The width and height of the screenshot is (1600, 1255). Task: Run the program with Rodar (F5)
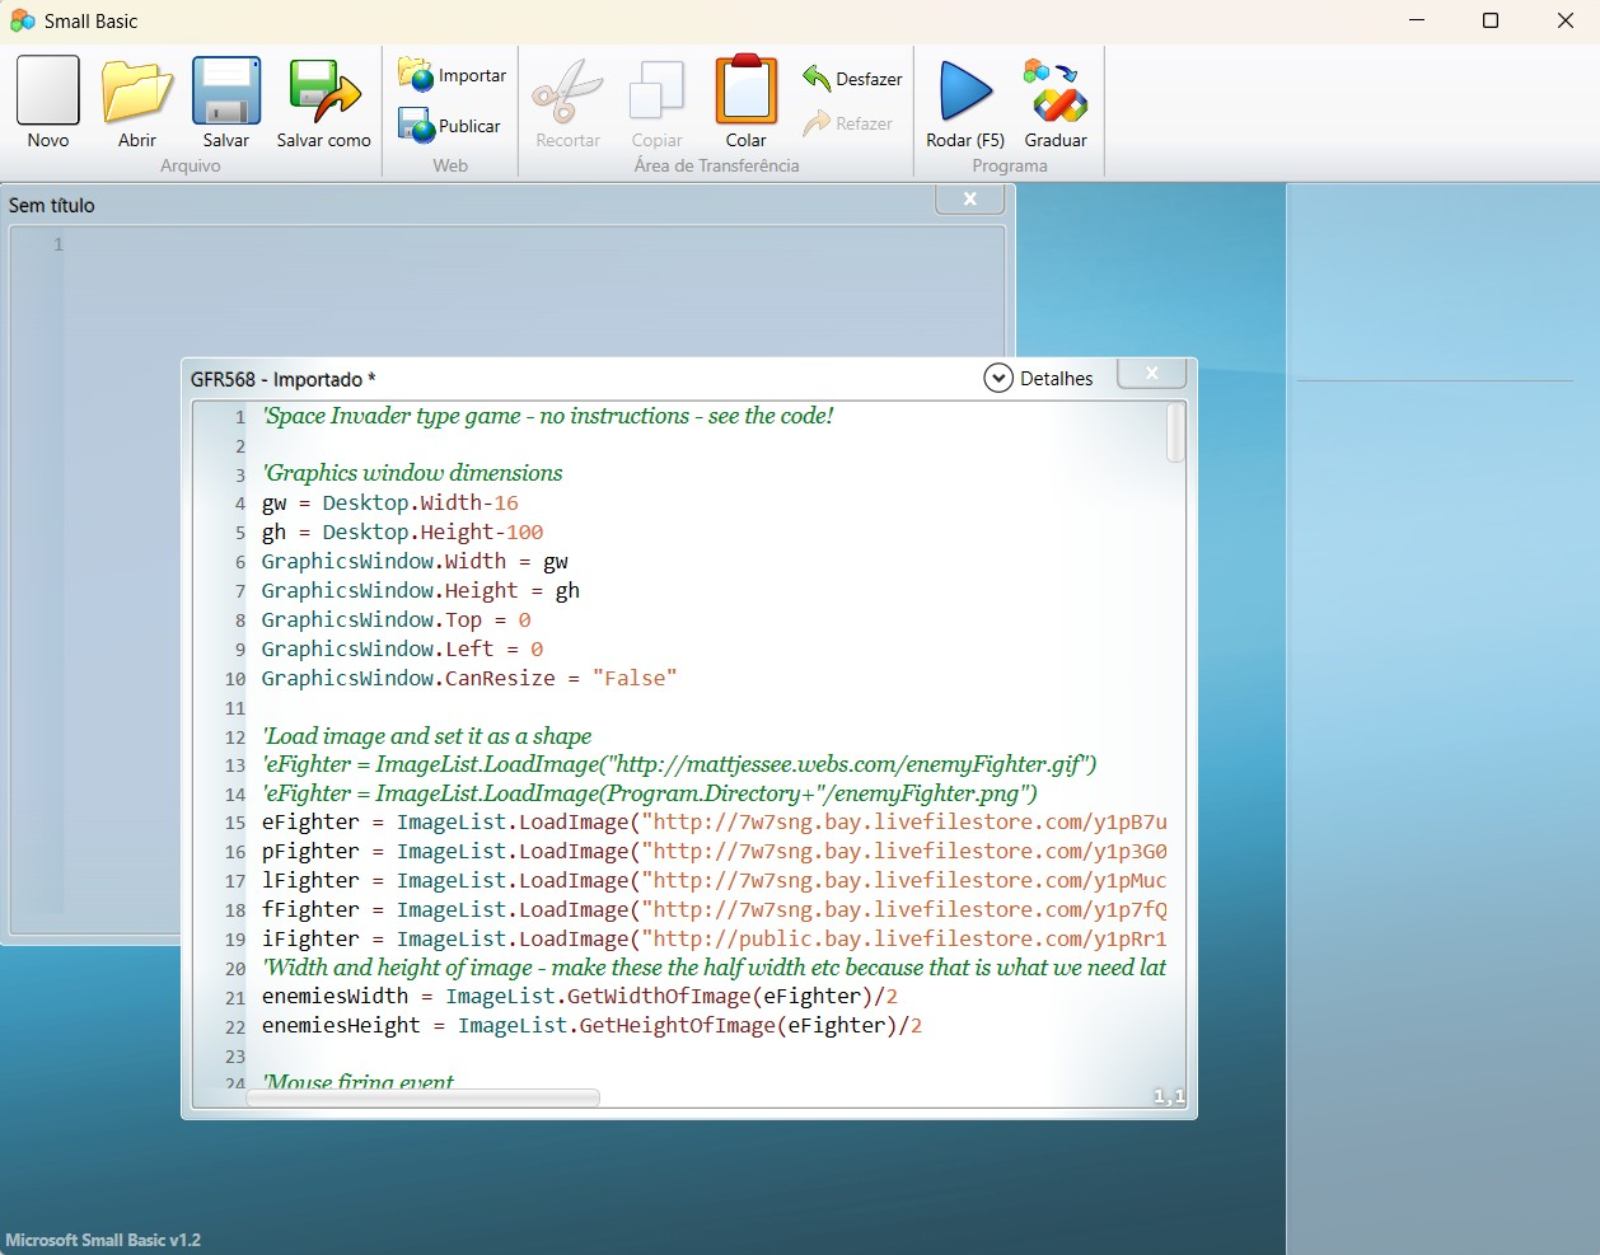[965, 102]
